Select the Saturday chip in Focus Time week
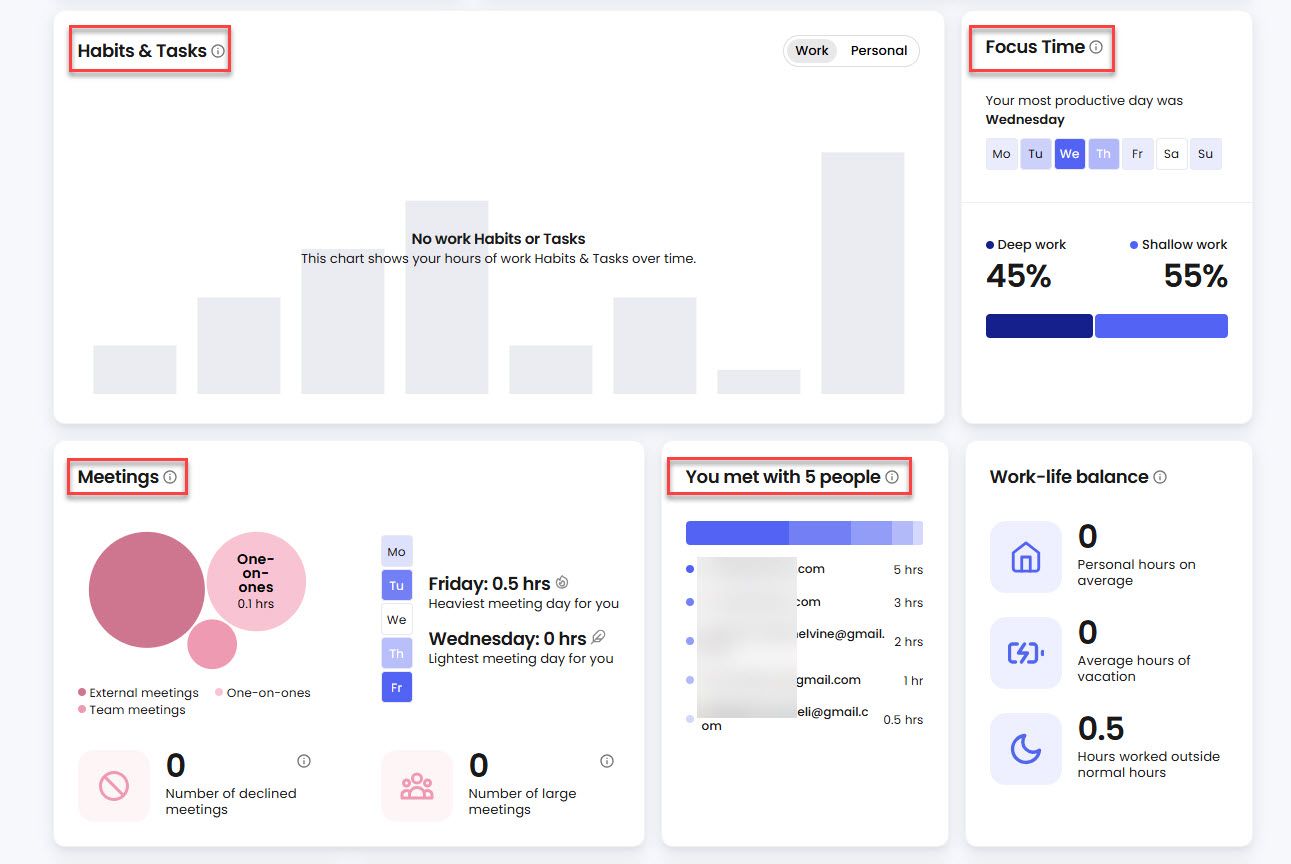The image size is (1291, 864). click(x=1171, y=154)
